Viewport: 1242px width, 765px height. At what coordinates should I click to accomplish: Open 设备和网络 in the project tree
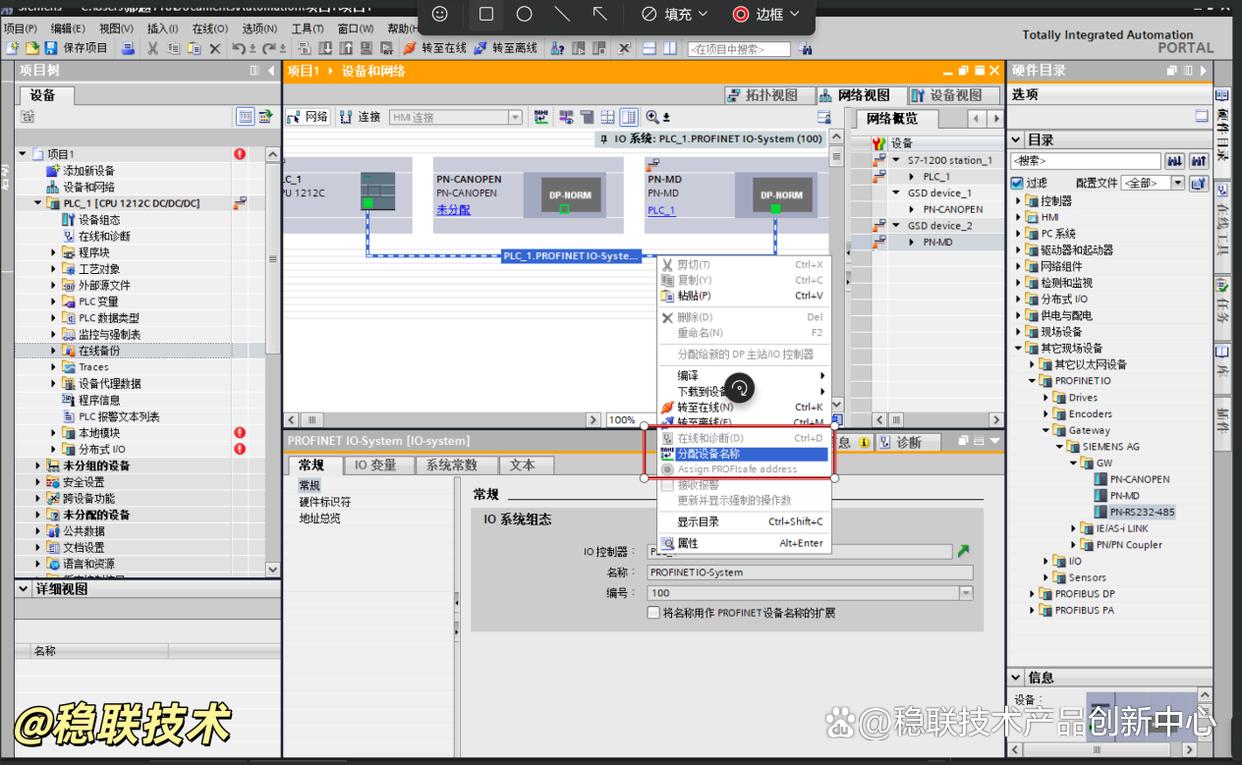coord(89,187)
